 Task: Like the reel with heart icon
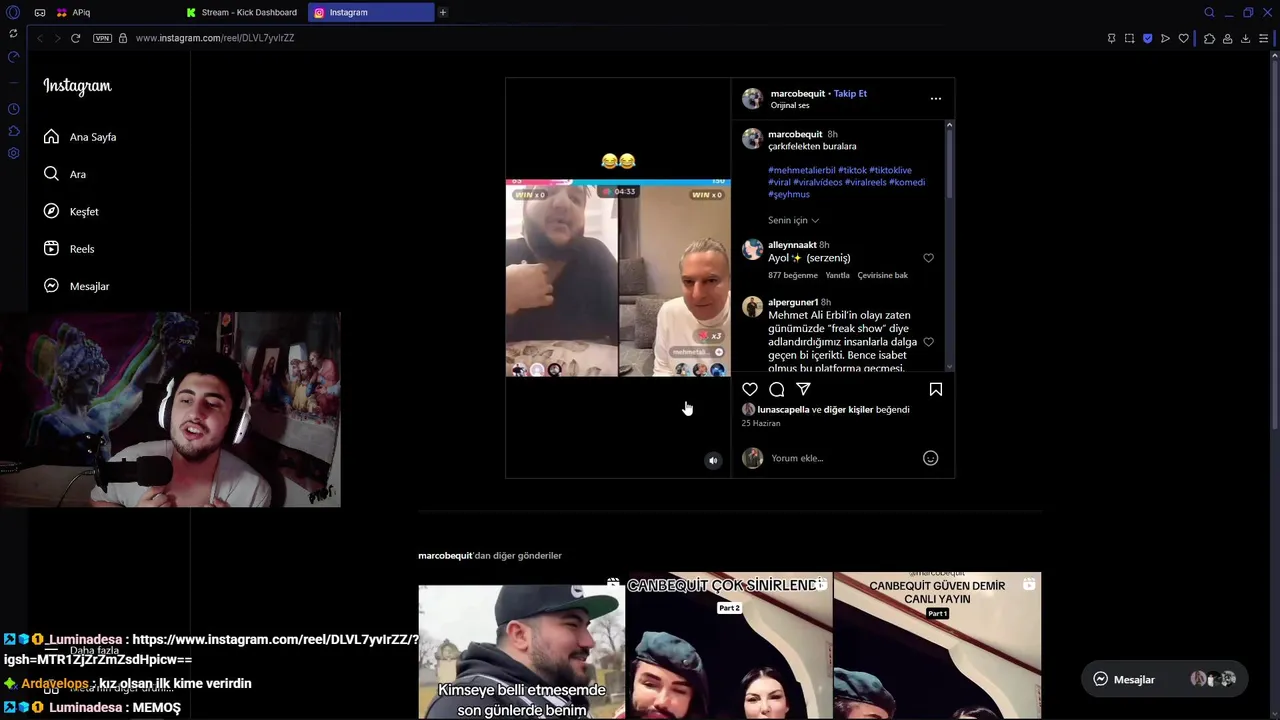pos(750,389)
